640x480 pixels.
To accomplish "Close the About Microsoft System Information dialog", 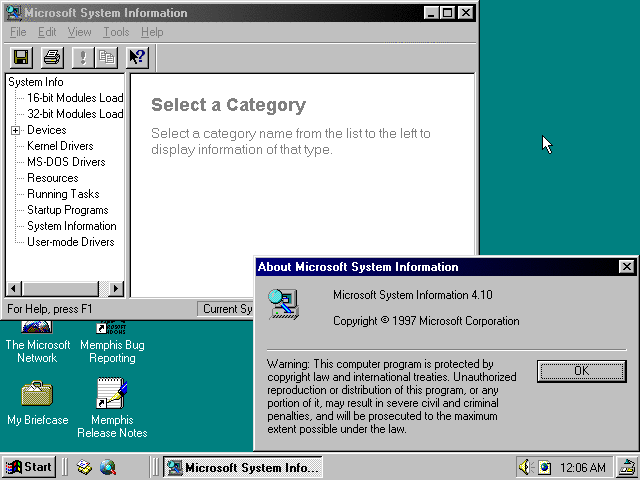I will point(627,267).
